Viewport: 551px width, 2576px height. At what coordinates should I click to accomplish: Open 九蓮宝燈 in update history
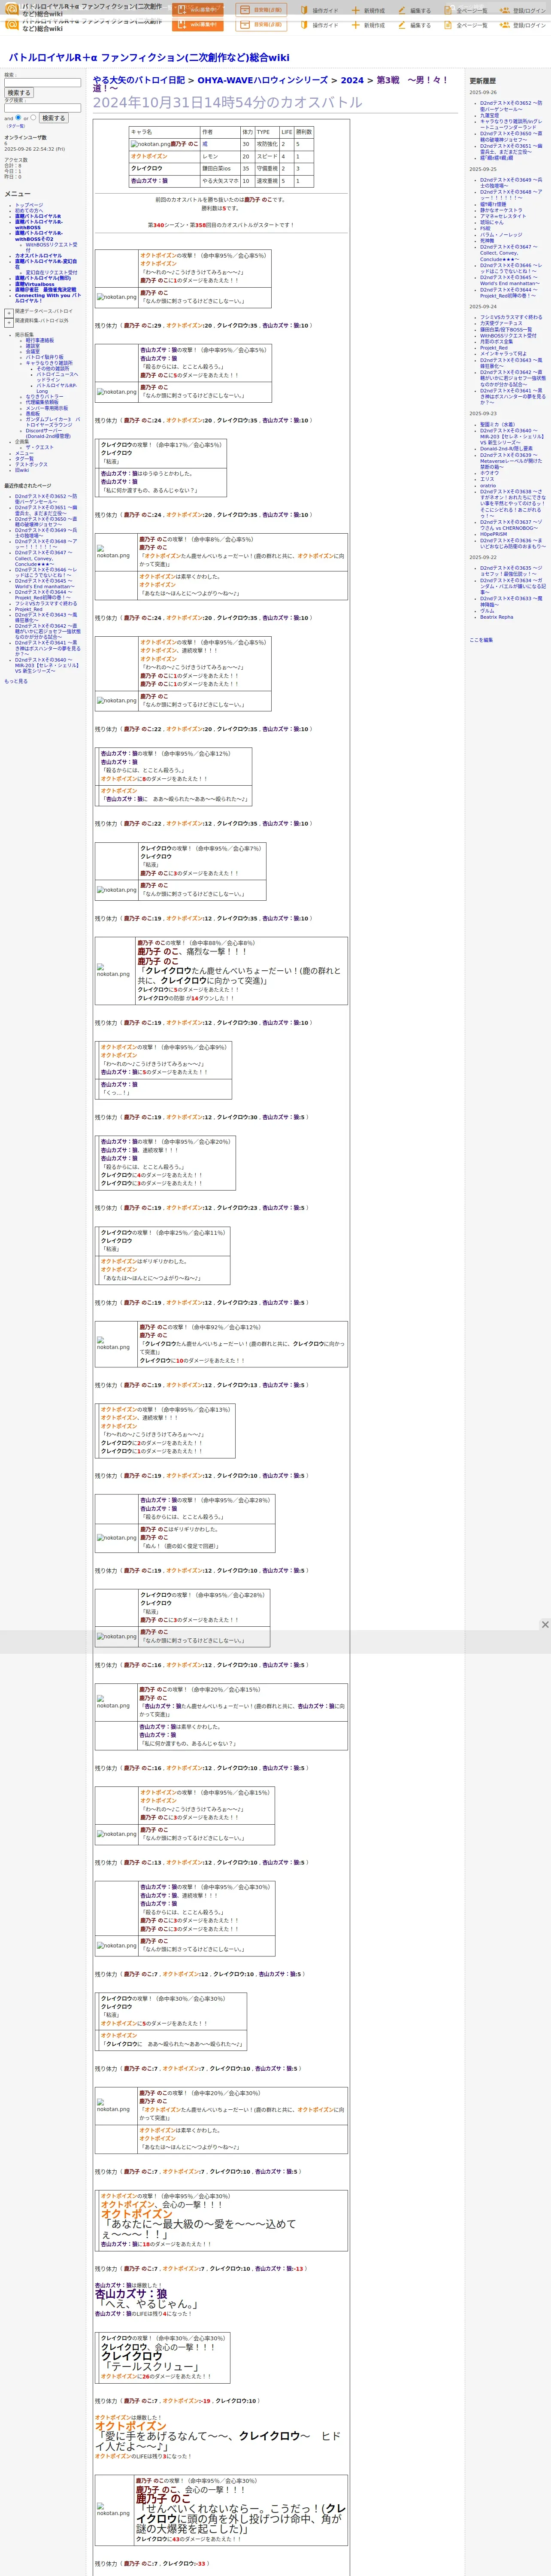pos(489,116)
